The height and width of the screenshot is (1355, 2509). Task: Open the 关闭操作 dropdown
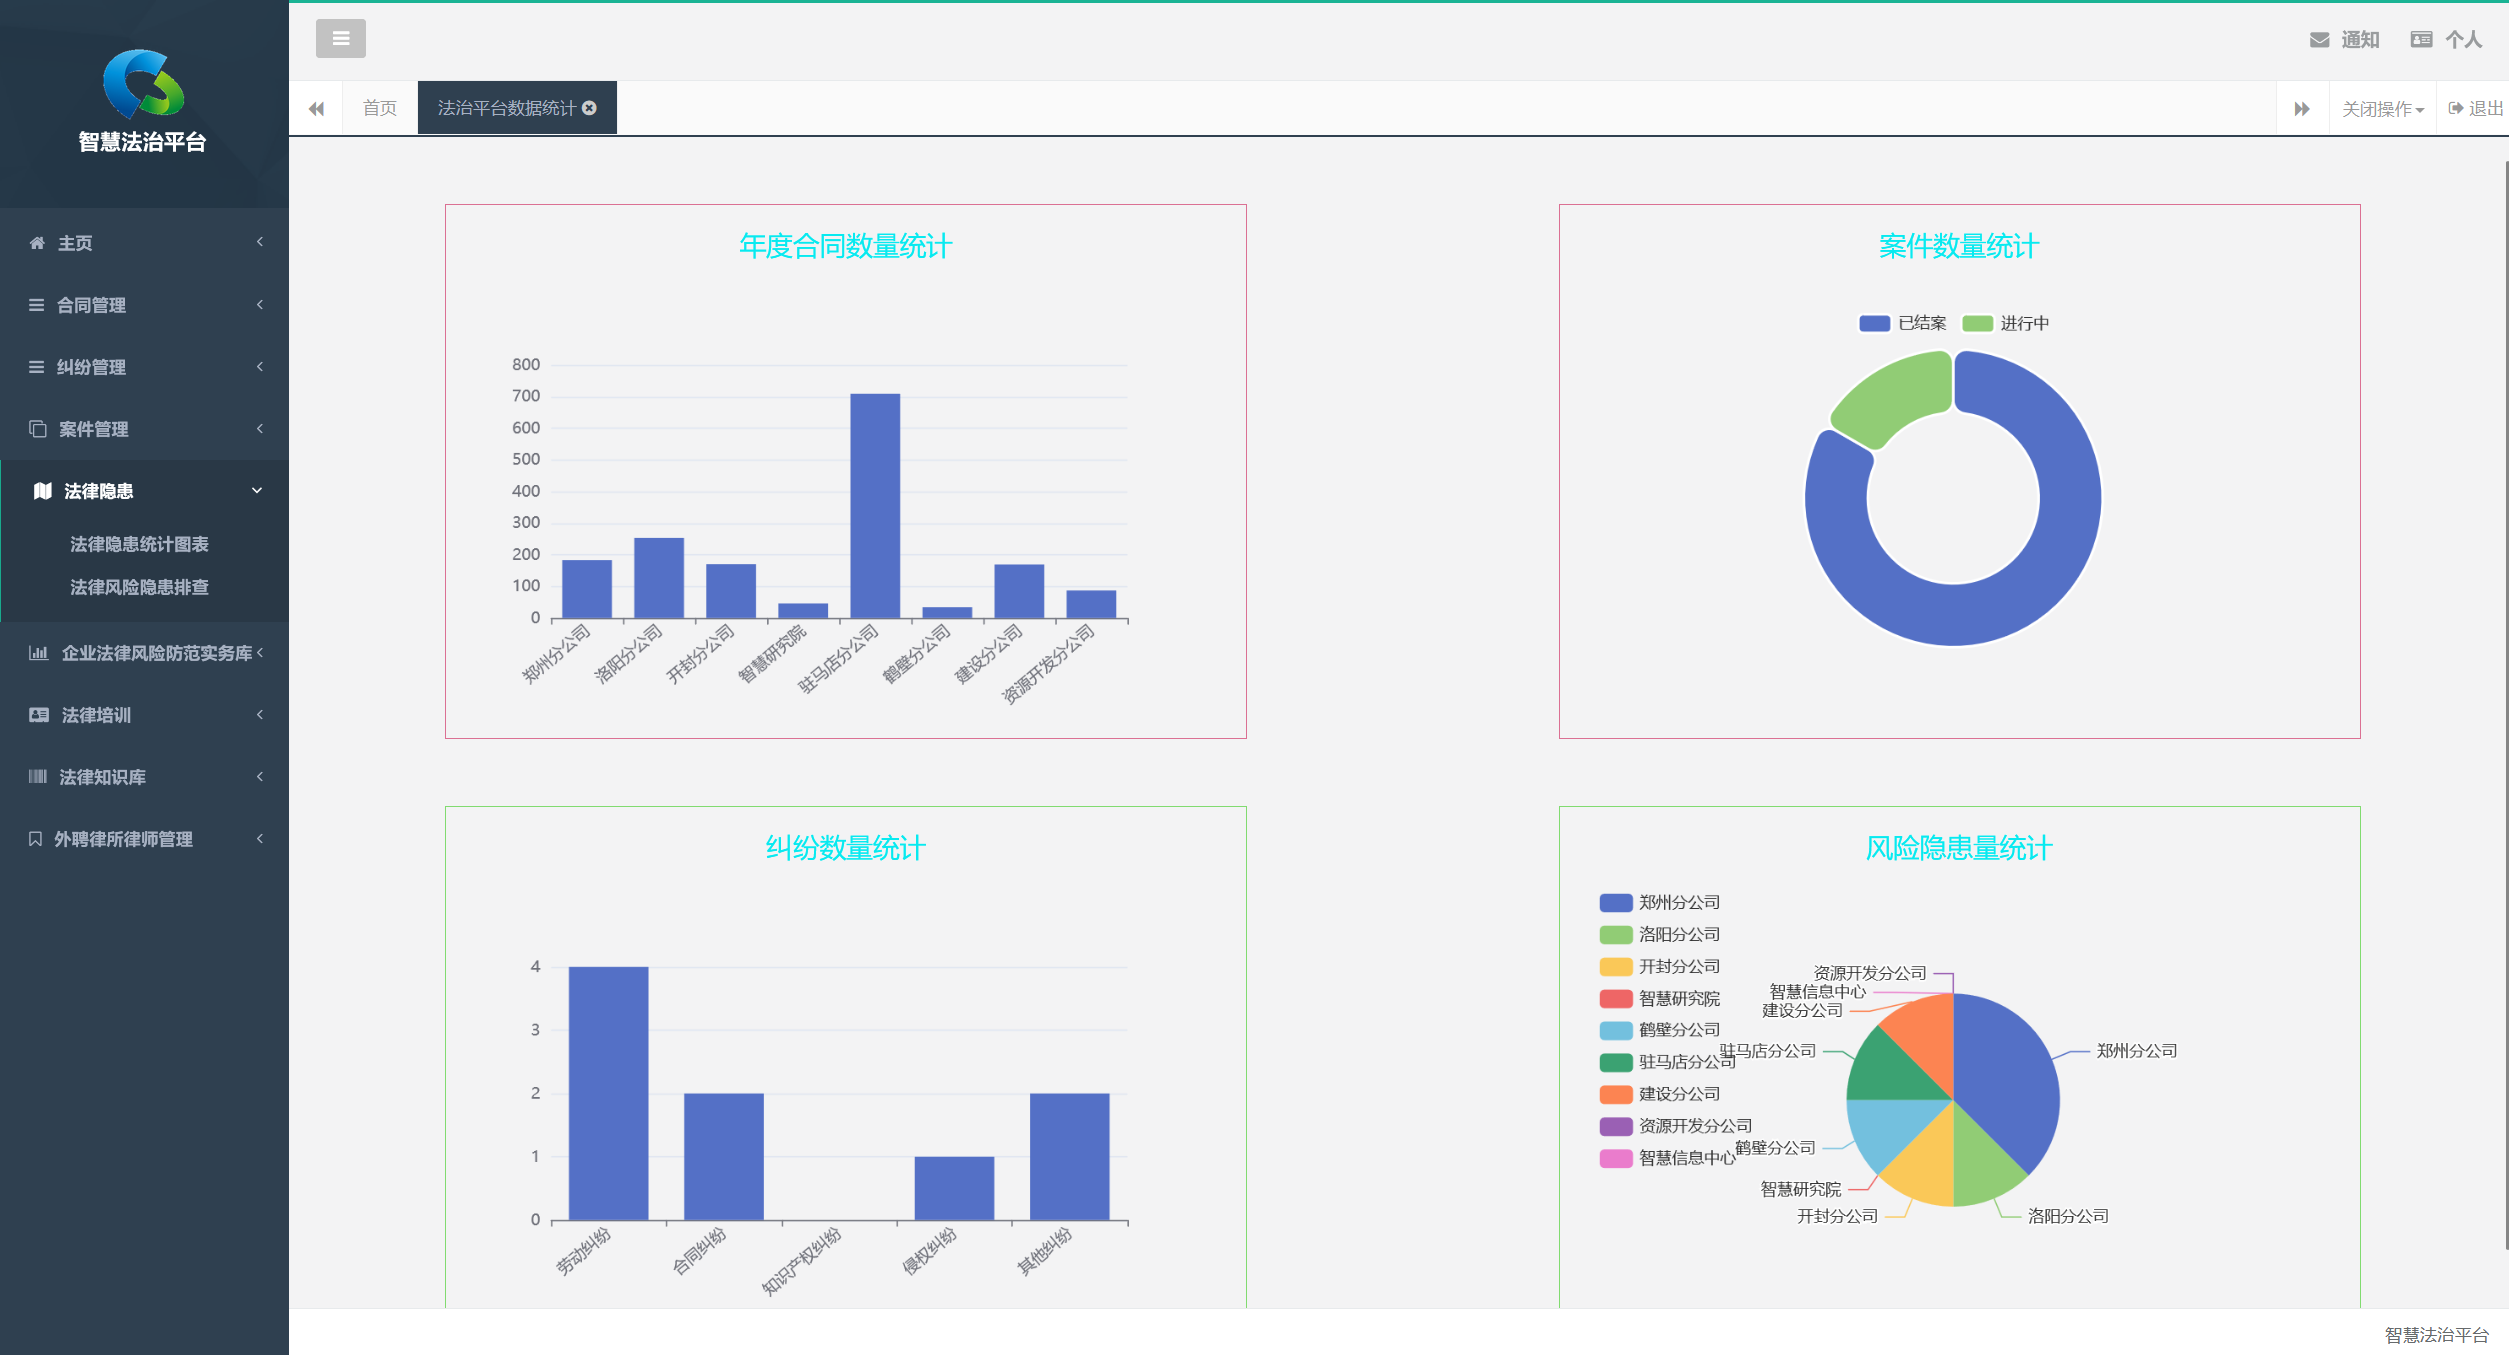pos(2382,109)
